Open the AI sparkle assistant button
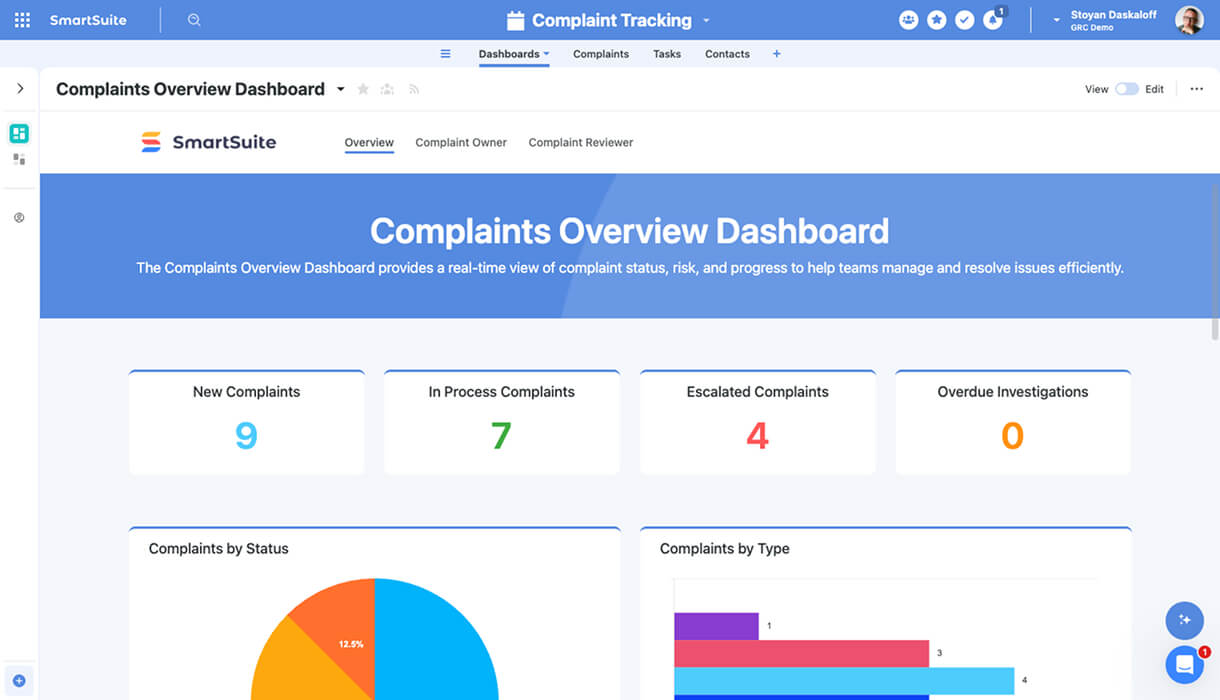This screenshot has width=1220, height=700. 1185,620
